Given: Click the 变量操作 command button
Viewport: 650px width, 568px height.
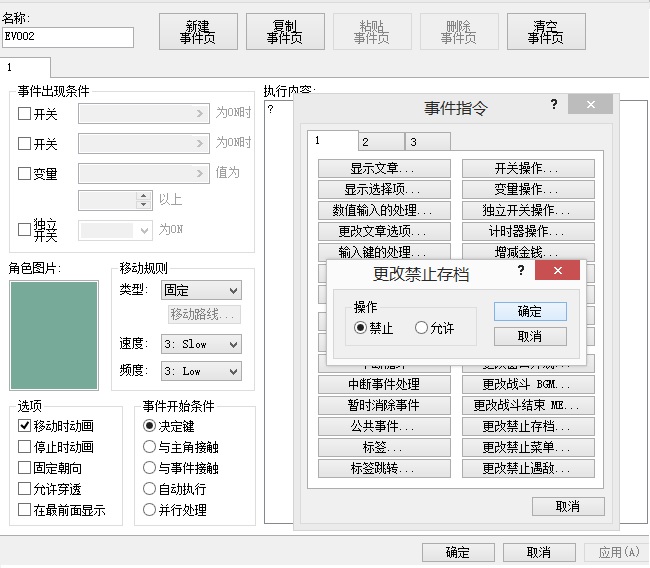Looking at the screenshot, I should click(529, 189).
